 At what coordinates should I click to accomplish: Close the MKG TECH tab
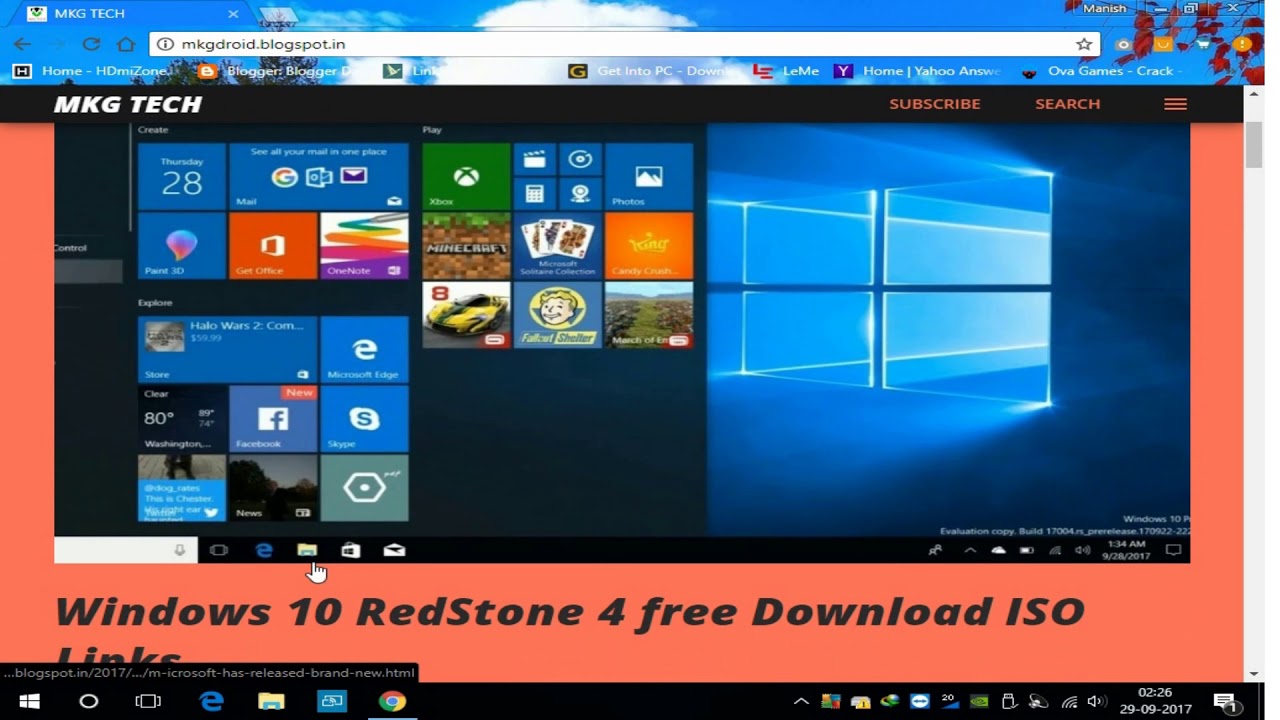click(x=233, y=14)
